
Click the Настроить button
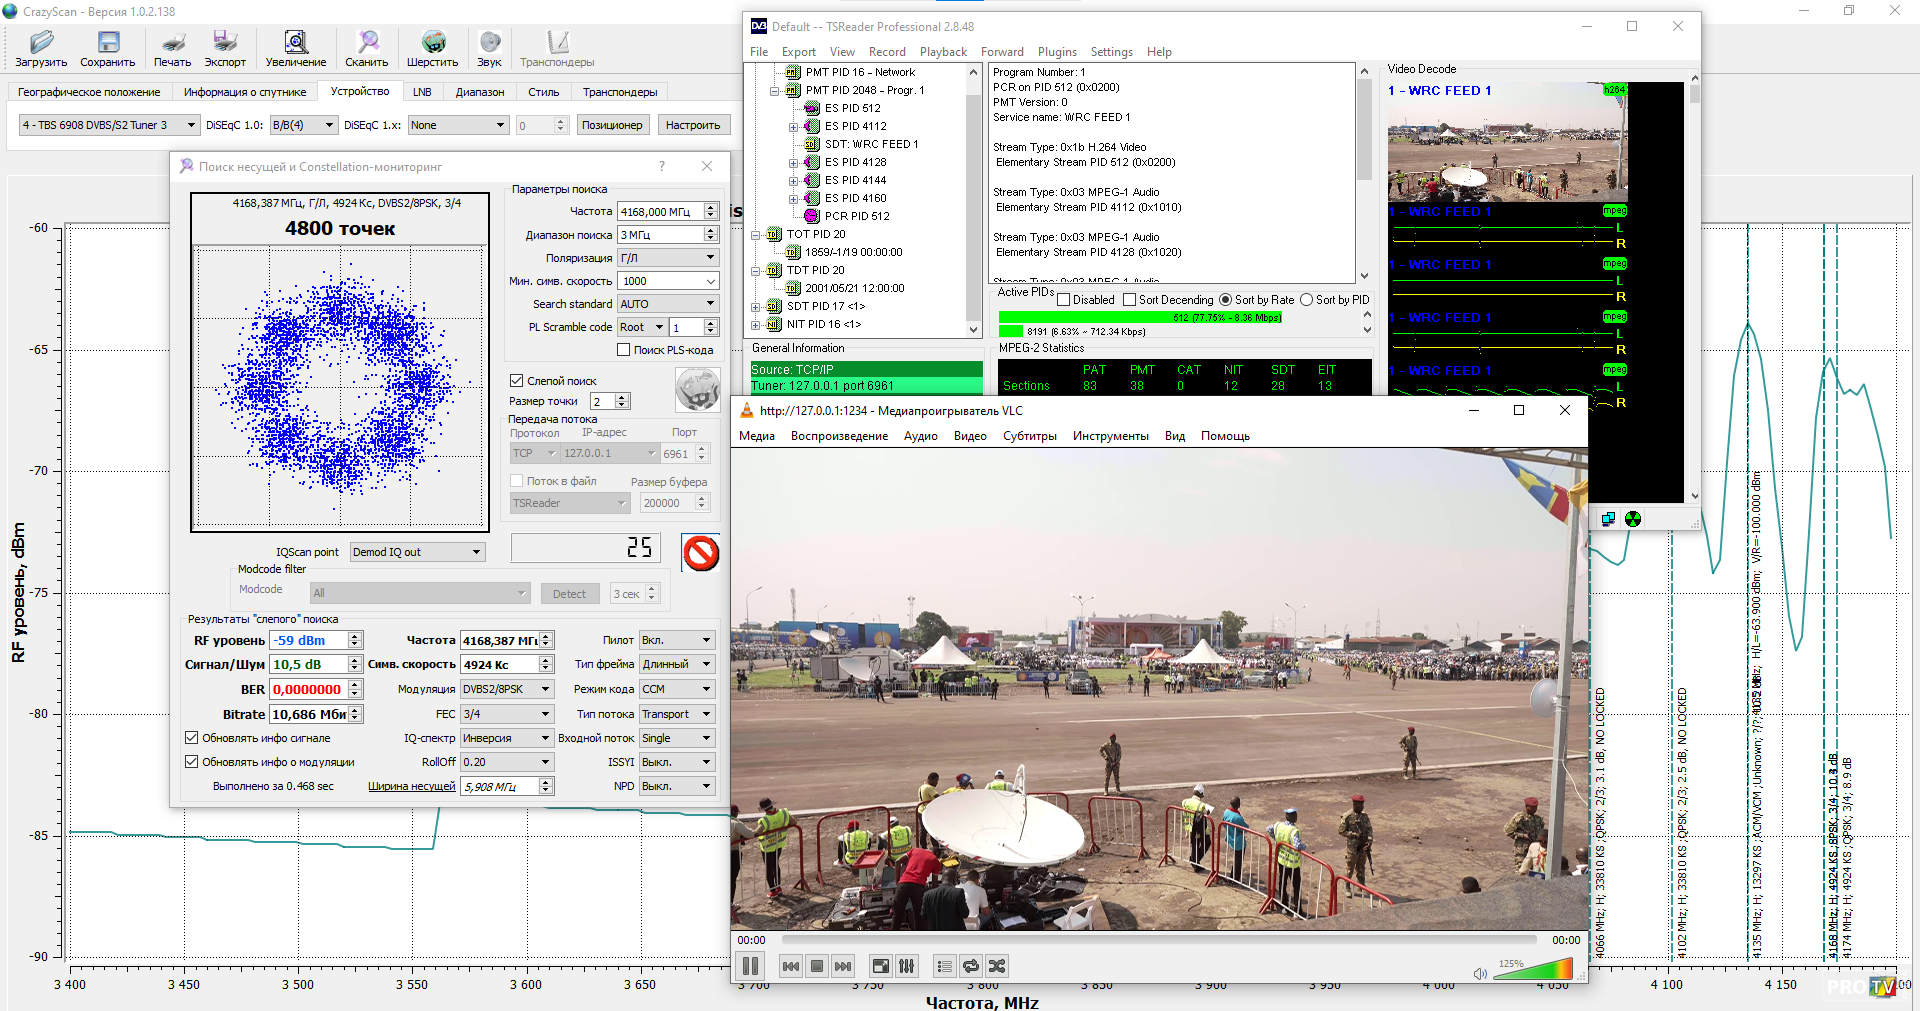(693, 125)
